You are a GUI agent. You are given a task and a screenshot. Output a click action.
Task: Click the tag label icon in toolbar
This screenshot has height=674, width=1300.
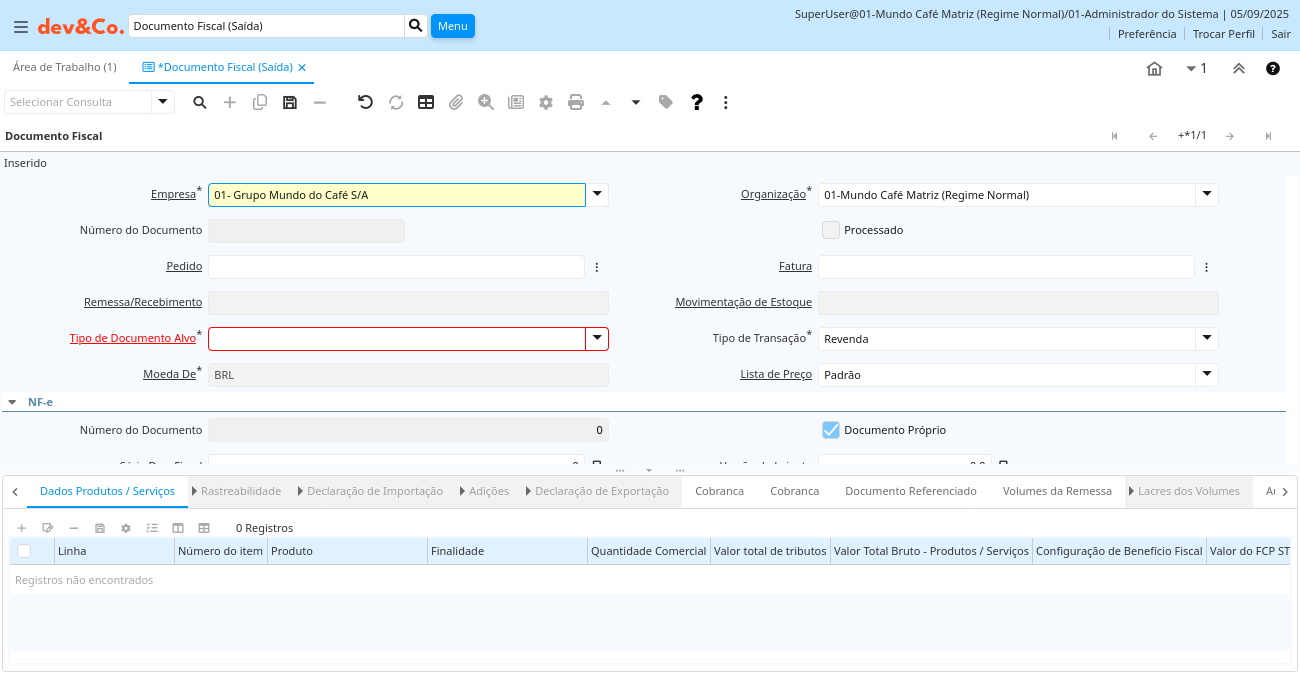(666, 102)
